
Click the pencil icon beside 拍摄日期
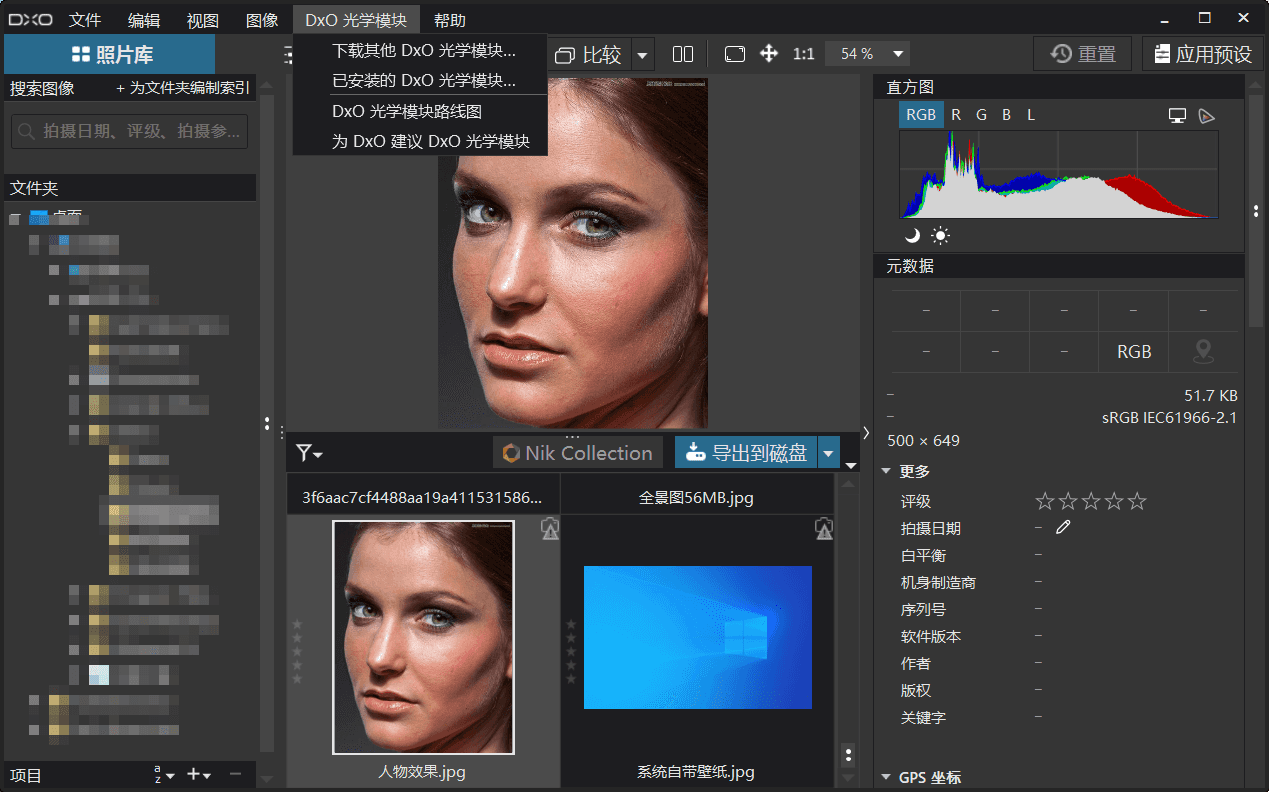(x=1063, y=527)
